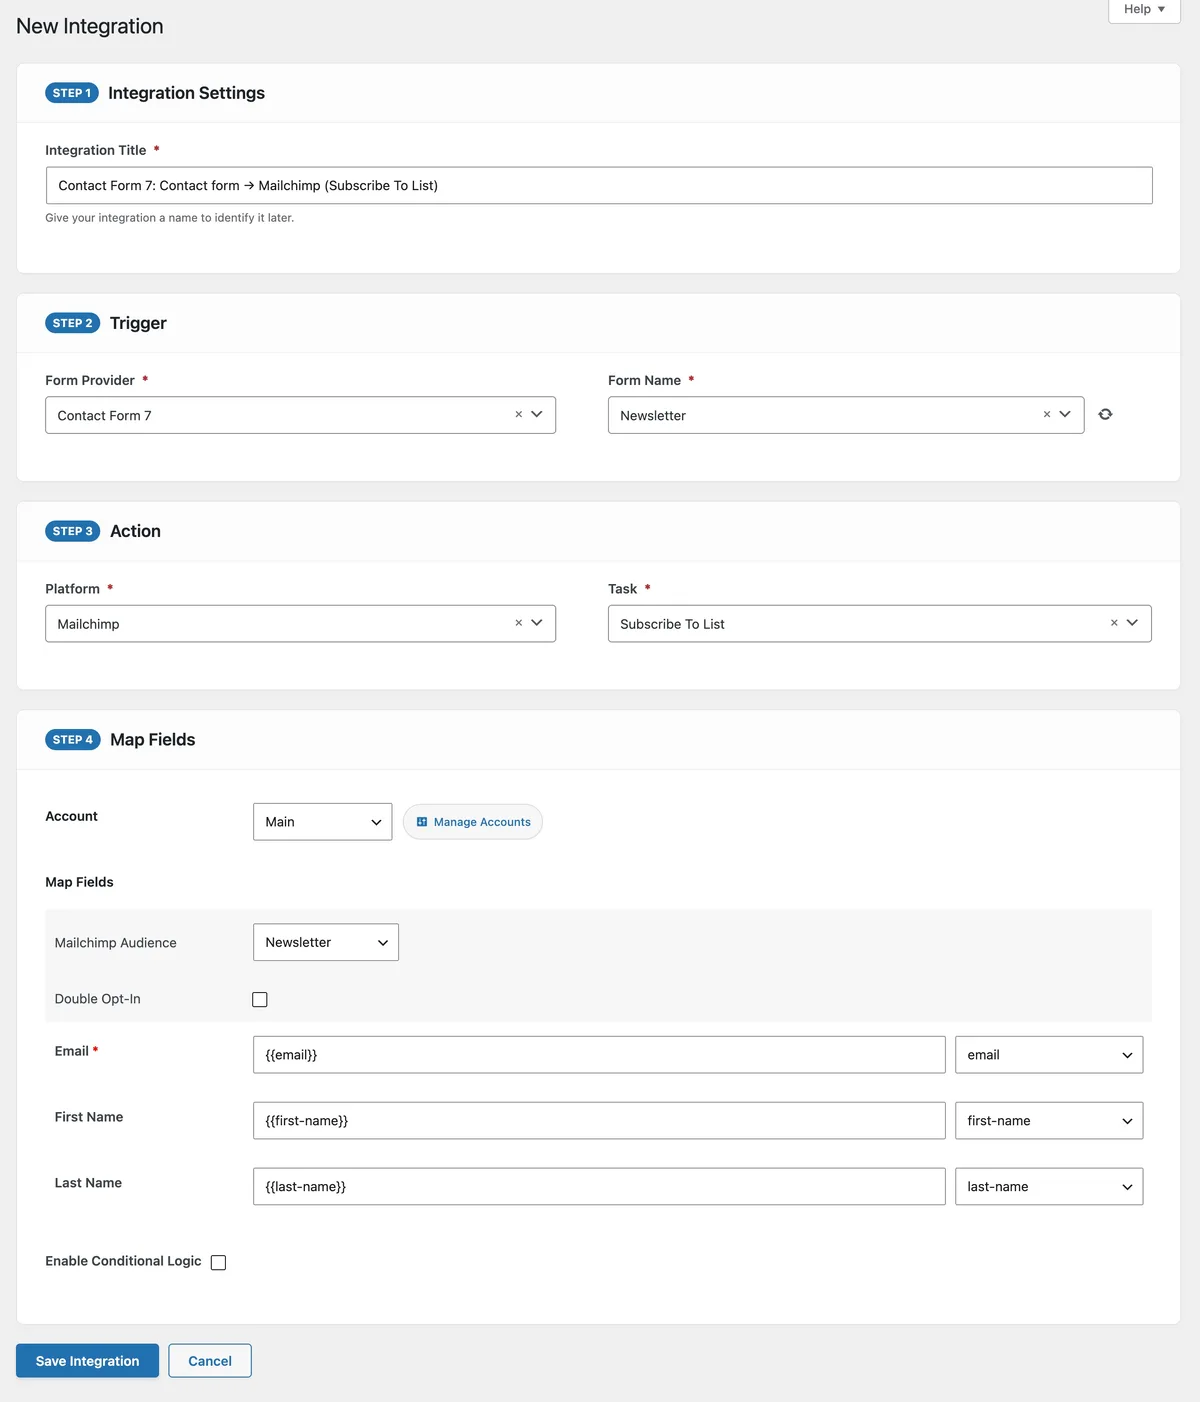
Task: Click the Email mapping input field
Action: coord(599,1055)
